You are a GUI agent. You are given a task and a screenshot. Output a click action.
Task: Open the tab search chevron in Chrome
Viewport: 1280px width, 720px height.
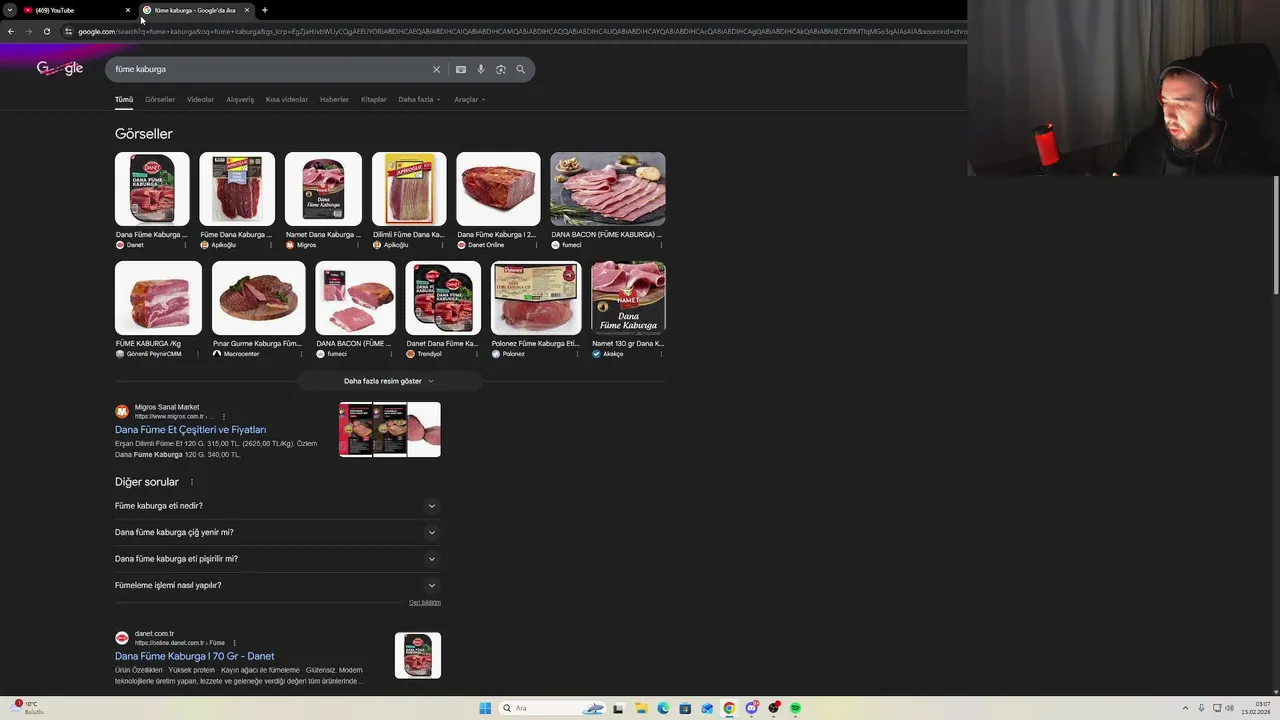[9, 10]
